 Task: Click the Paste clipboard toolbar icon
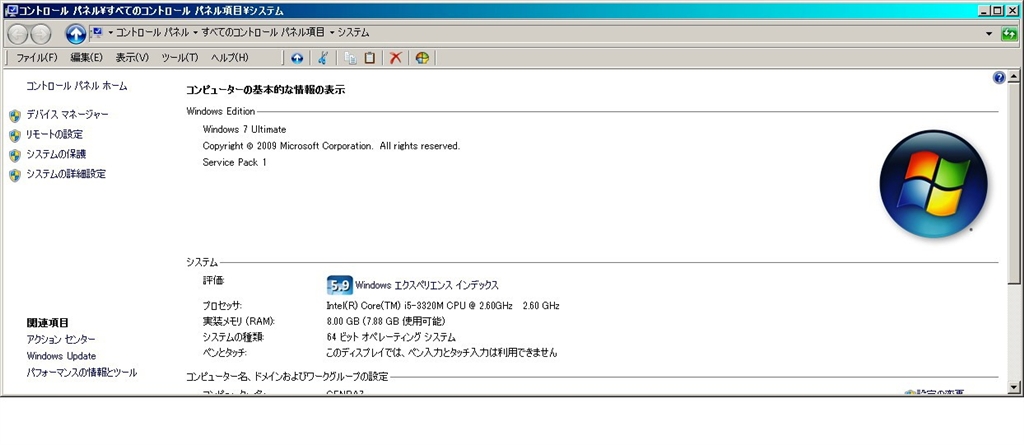coord(370,58)
